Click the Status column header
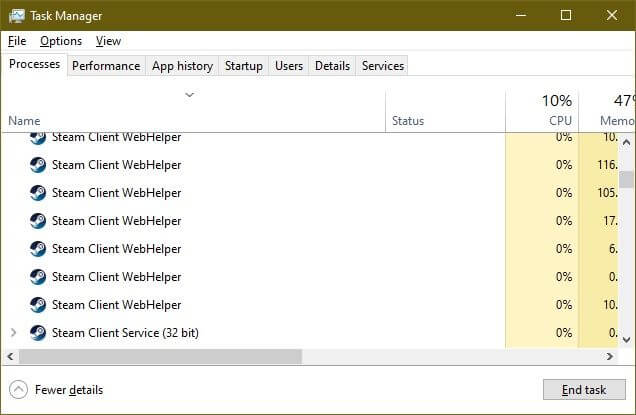This screenshot has height=415, width=636. (408, 121)
